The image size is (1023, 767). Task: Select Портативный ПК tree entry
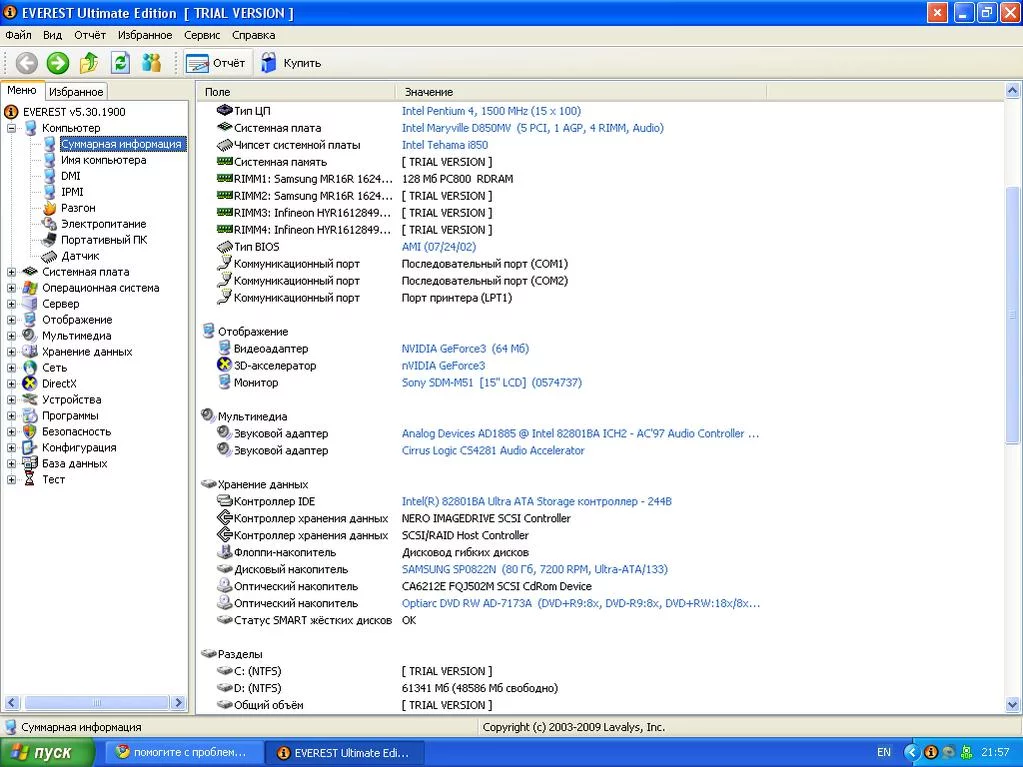coord(104,240)
